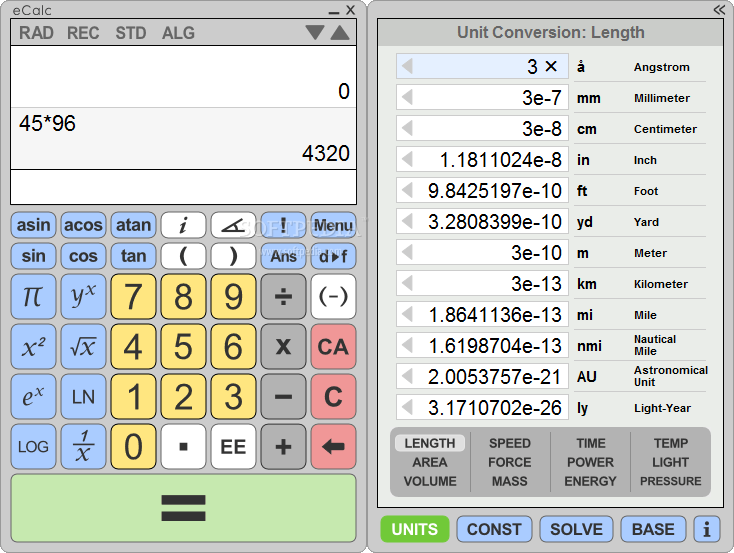Select the SPEED conversion category

(x=510, y=443)
